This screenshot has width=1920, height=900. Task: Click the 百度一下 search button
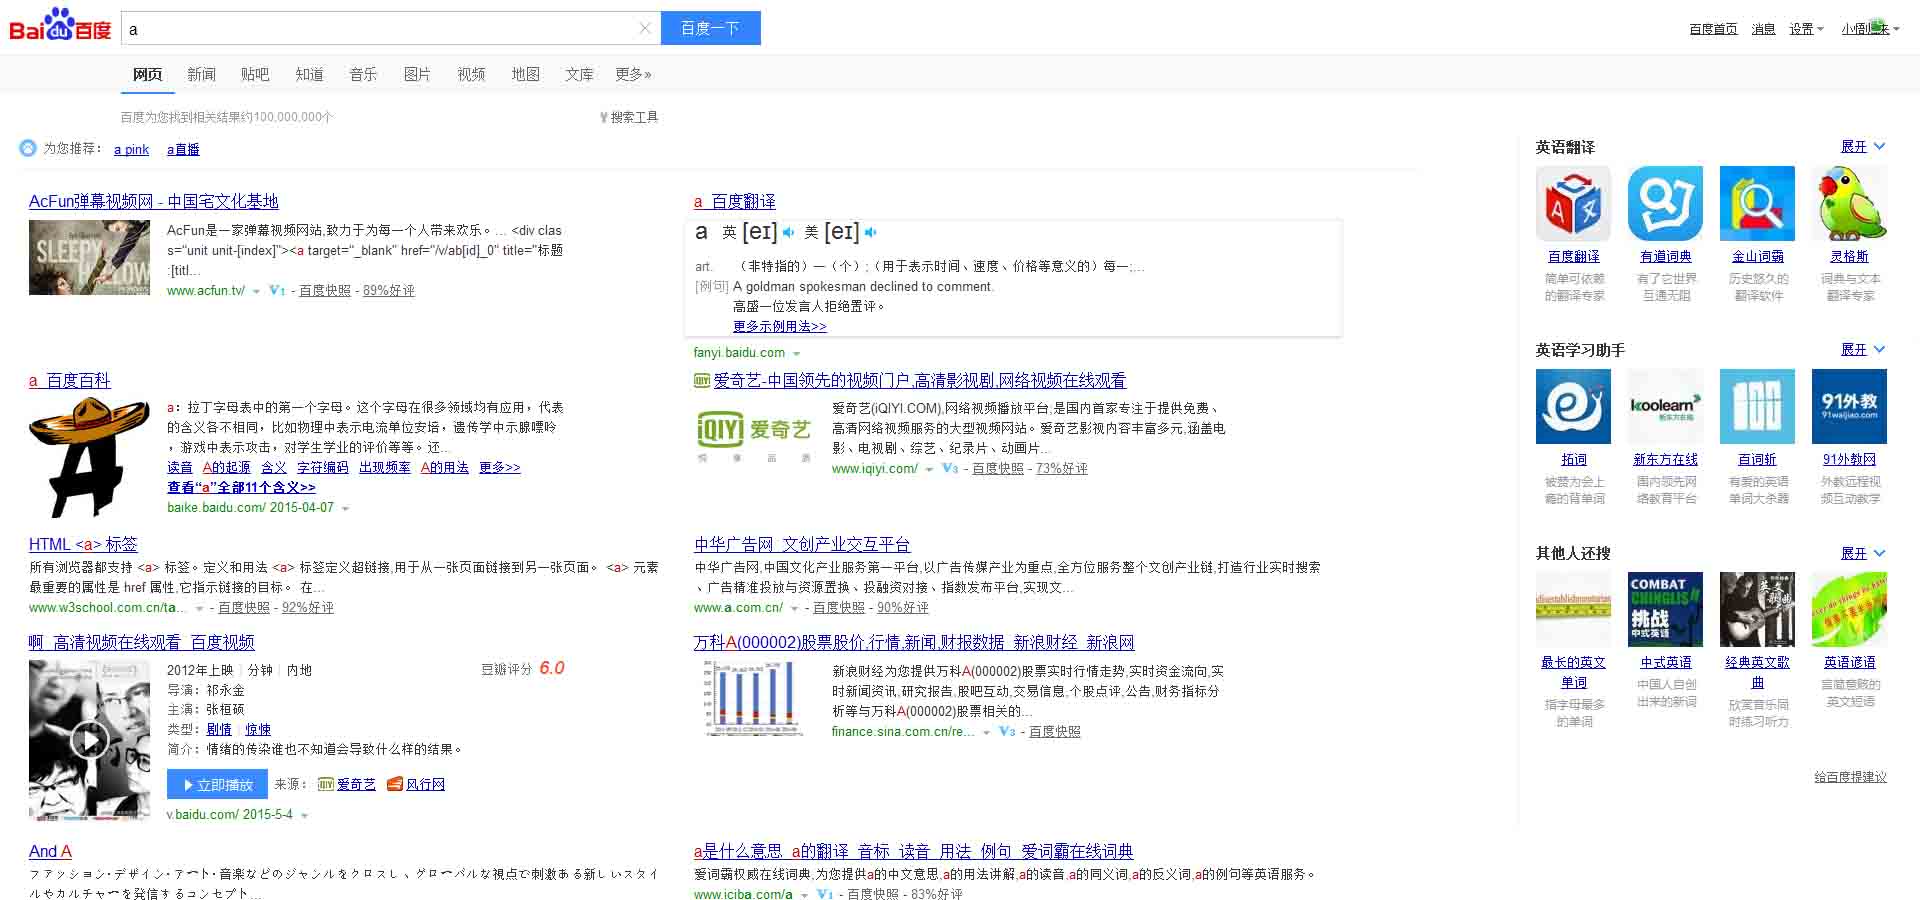pyautogui.click(x=710, y=28)
